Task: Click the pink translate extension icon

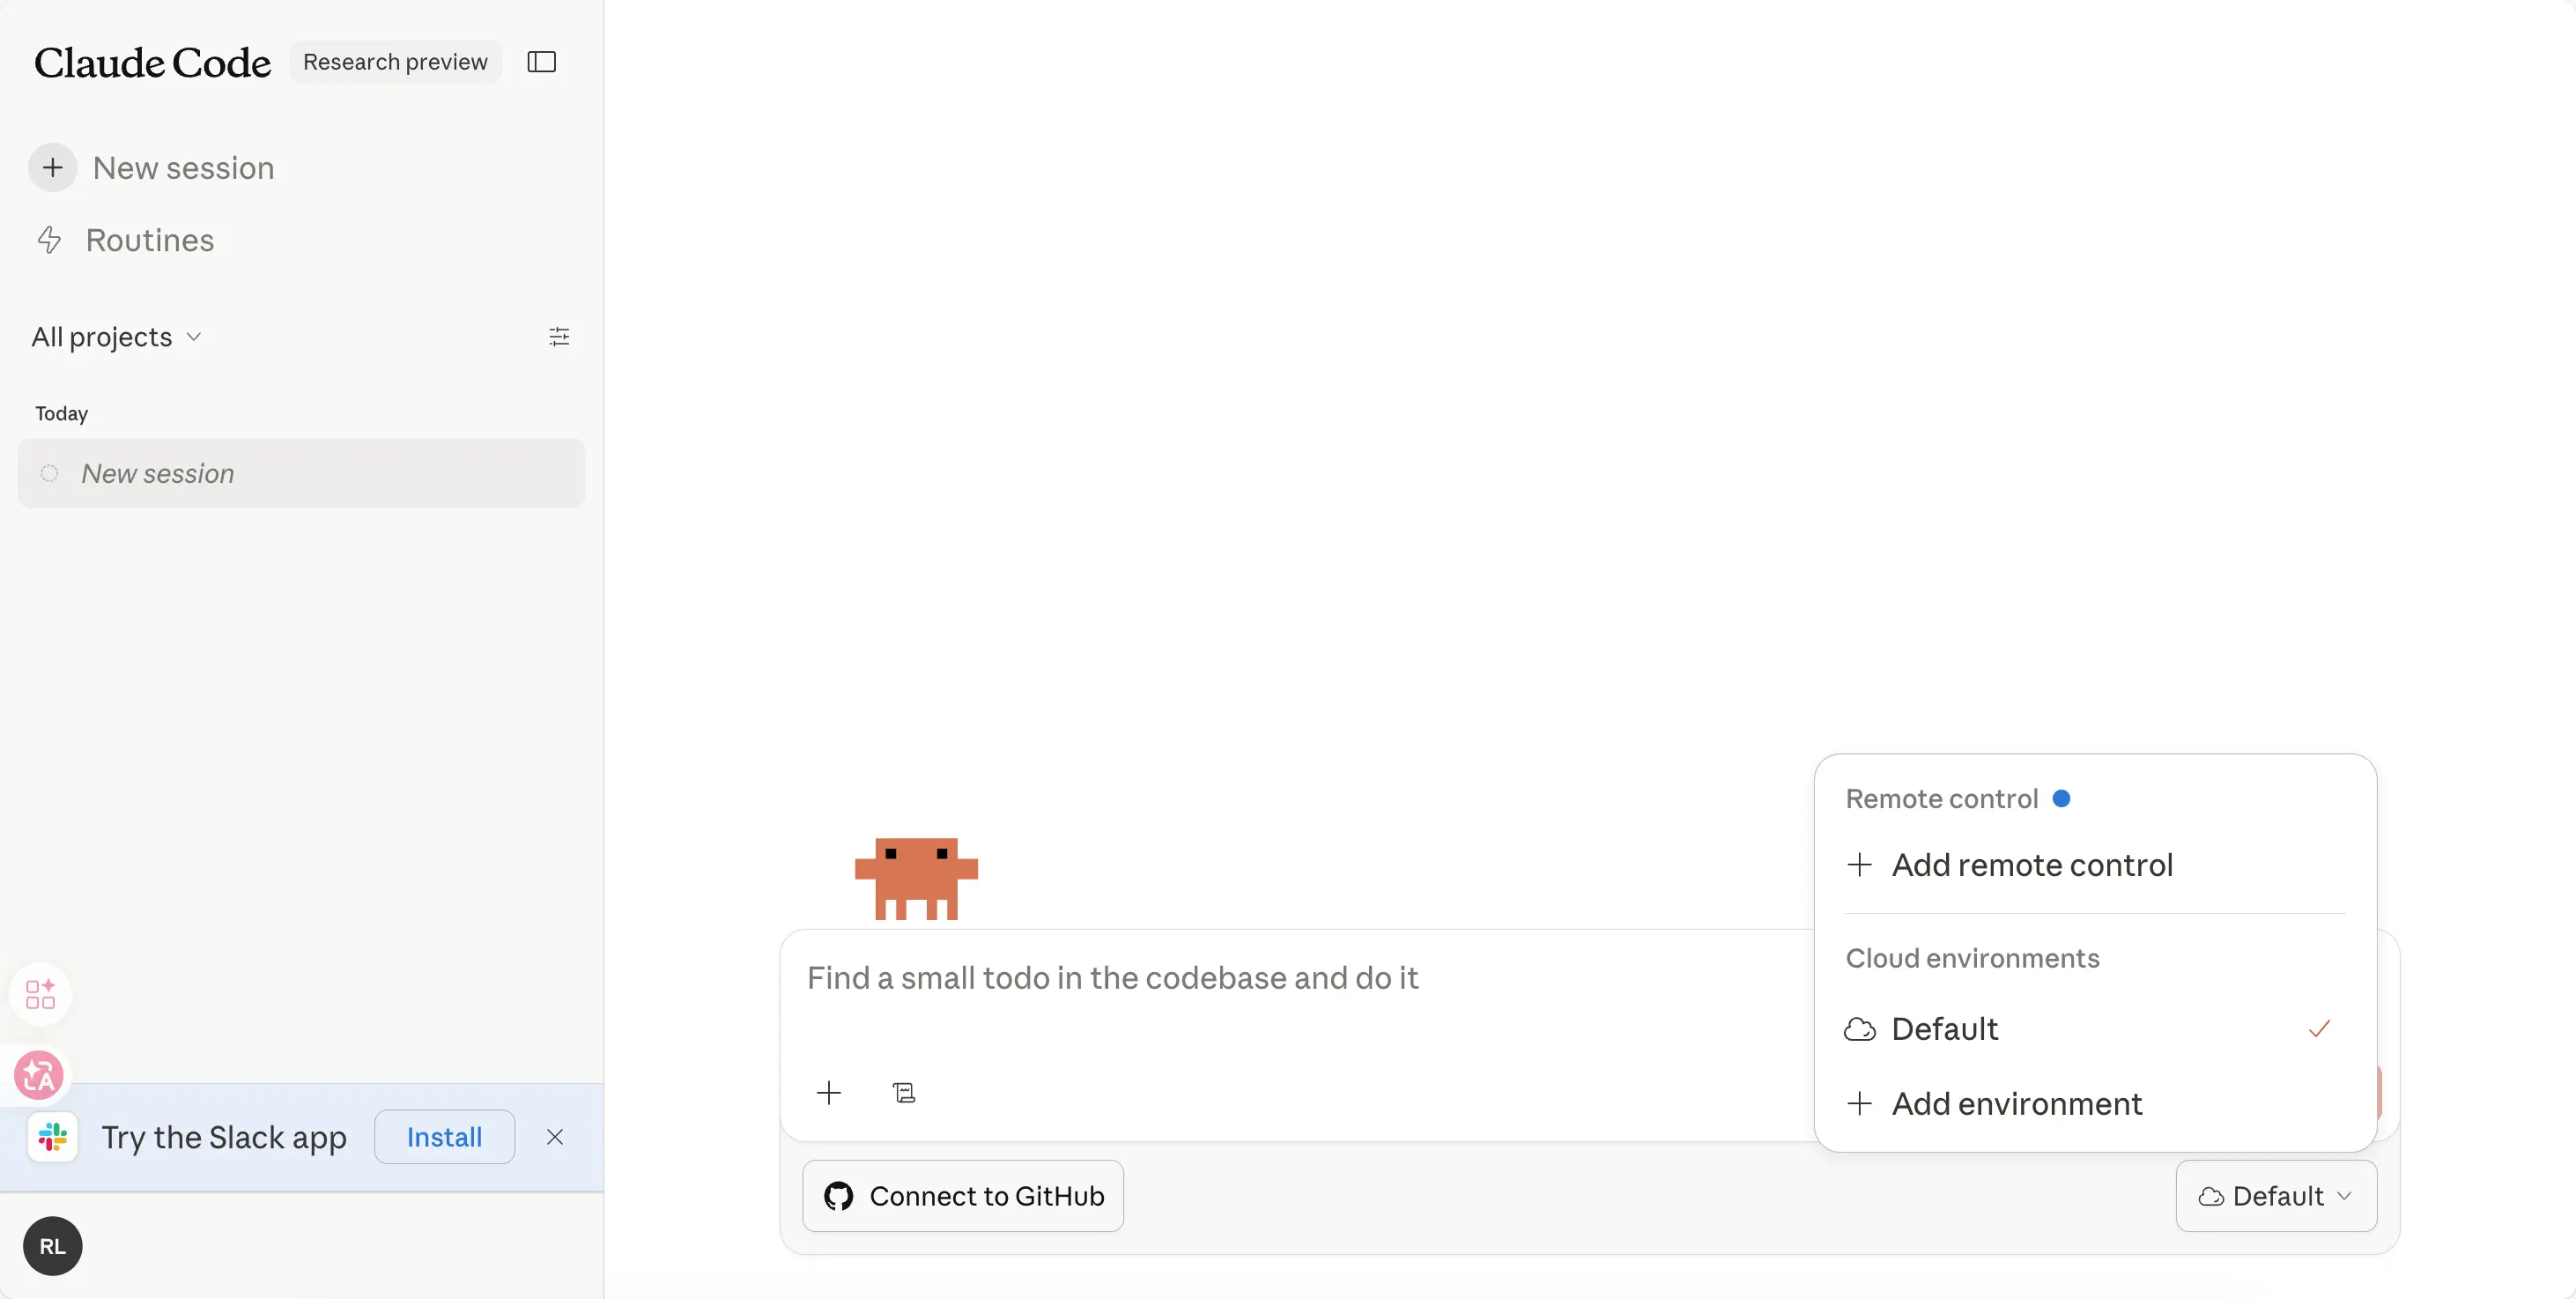Action: [x=39, y=1075]
